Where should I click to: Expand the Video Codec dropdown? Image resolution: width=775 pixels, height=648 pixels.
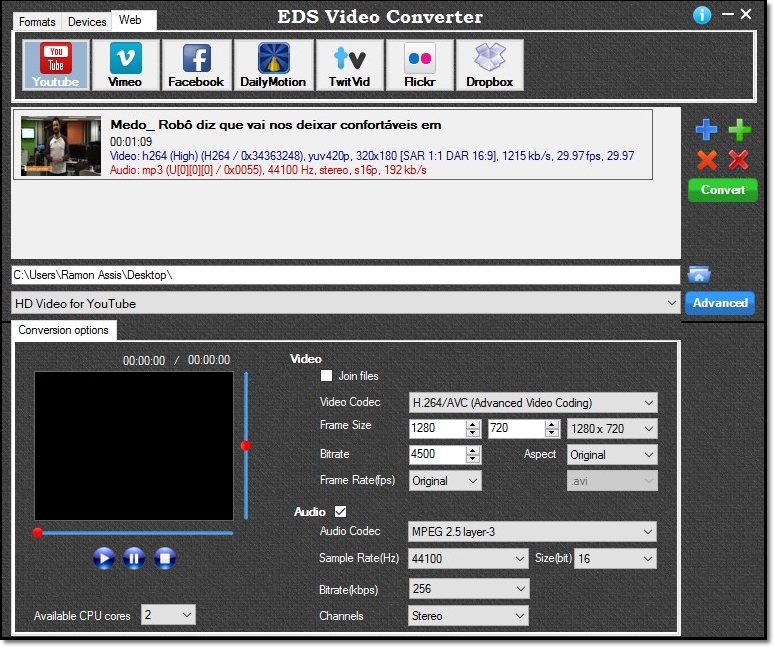click(533, 403)
